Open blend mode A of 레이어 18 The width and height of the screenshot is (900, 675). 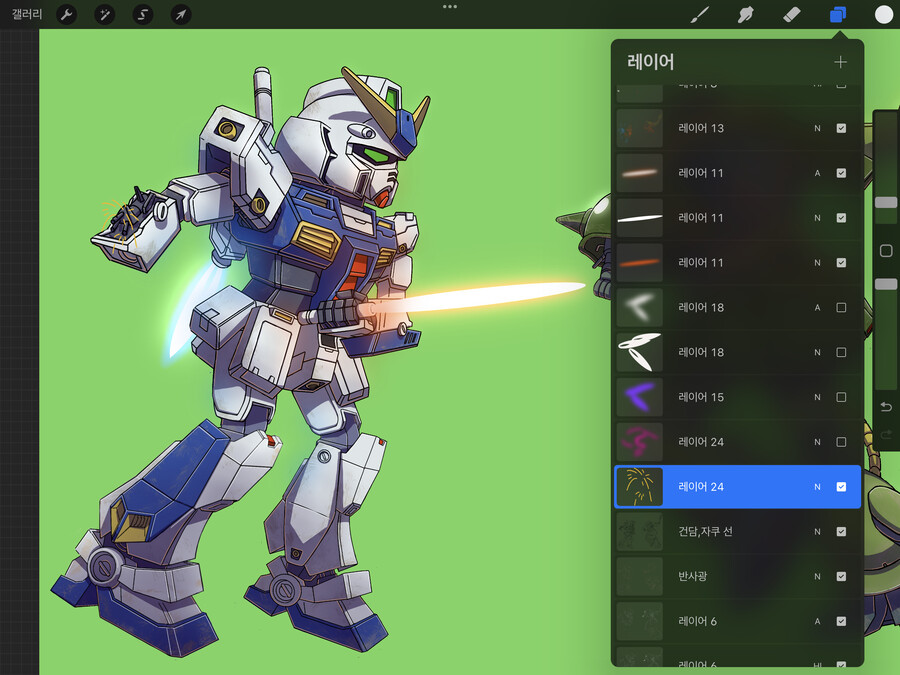click(817, 307)
